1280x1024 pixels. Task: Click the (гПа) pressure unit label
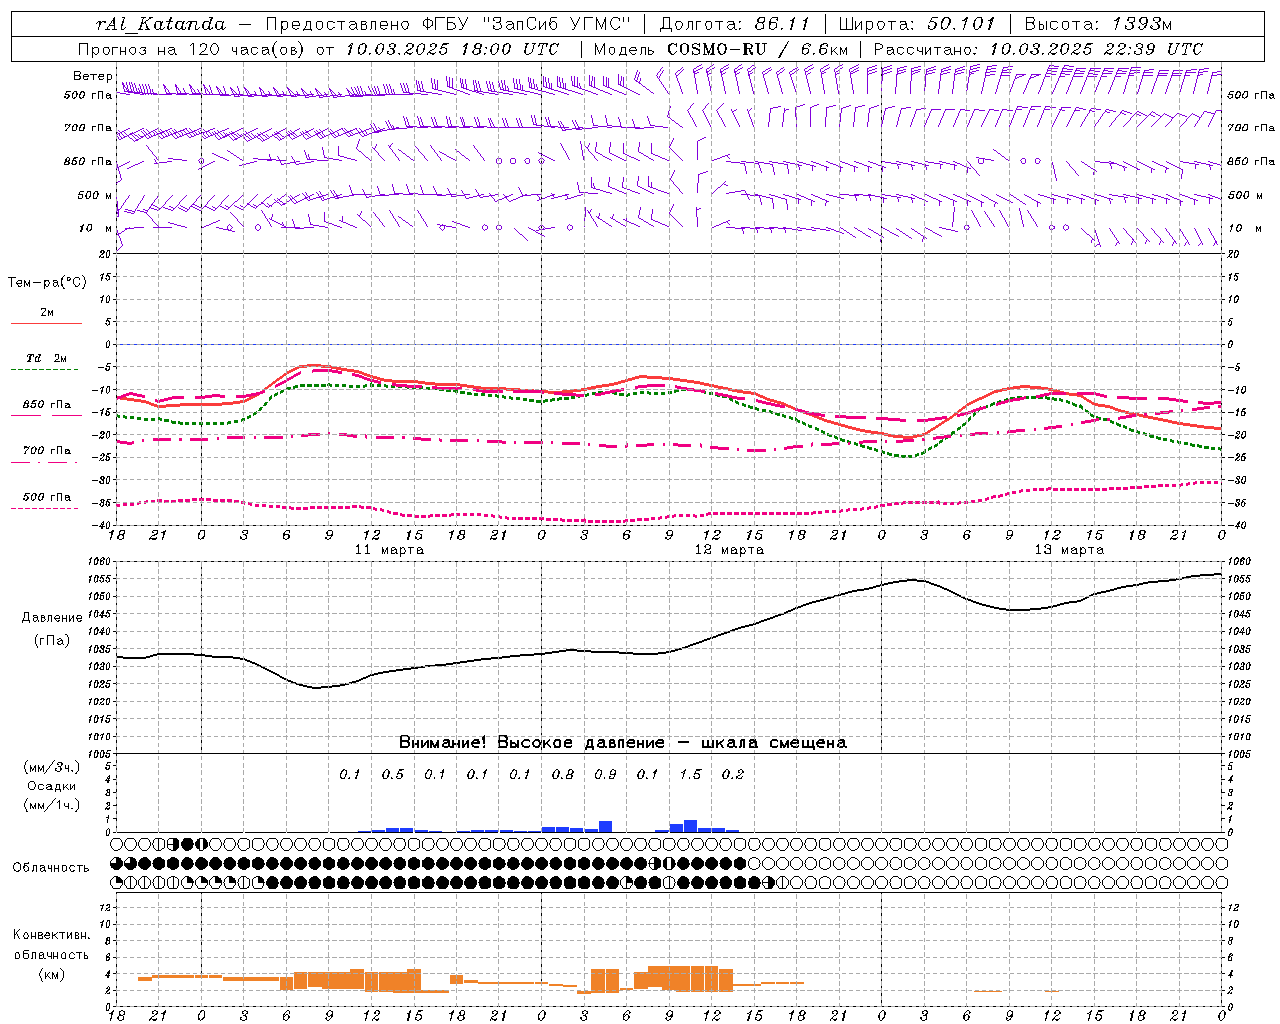pyautogui.click(x=52, y=641)
